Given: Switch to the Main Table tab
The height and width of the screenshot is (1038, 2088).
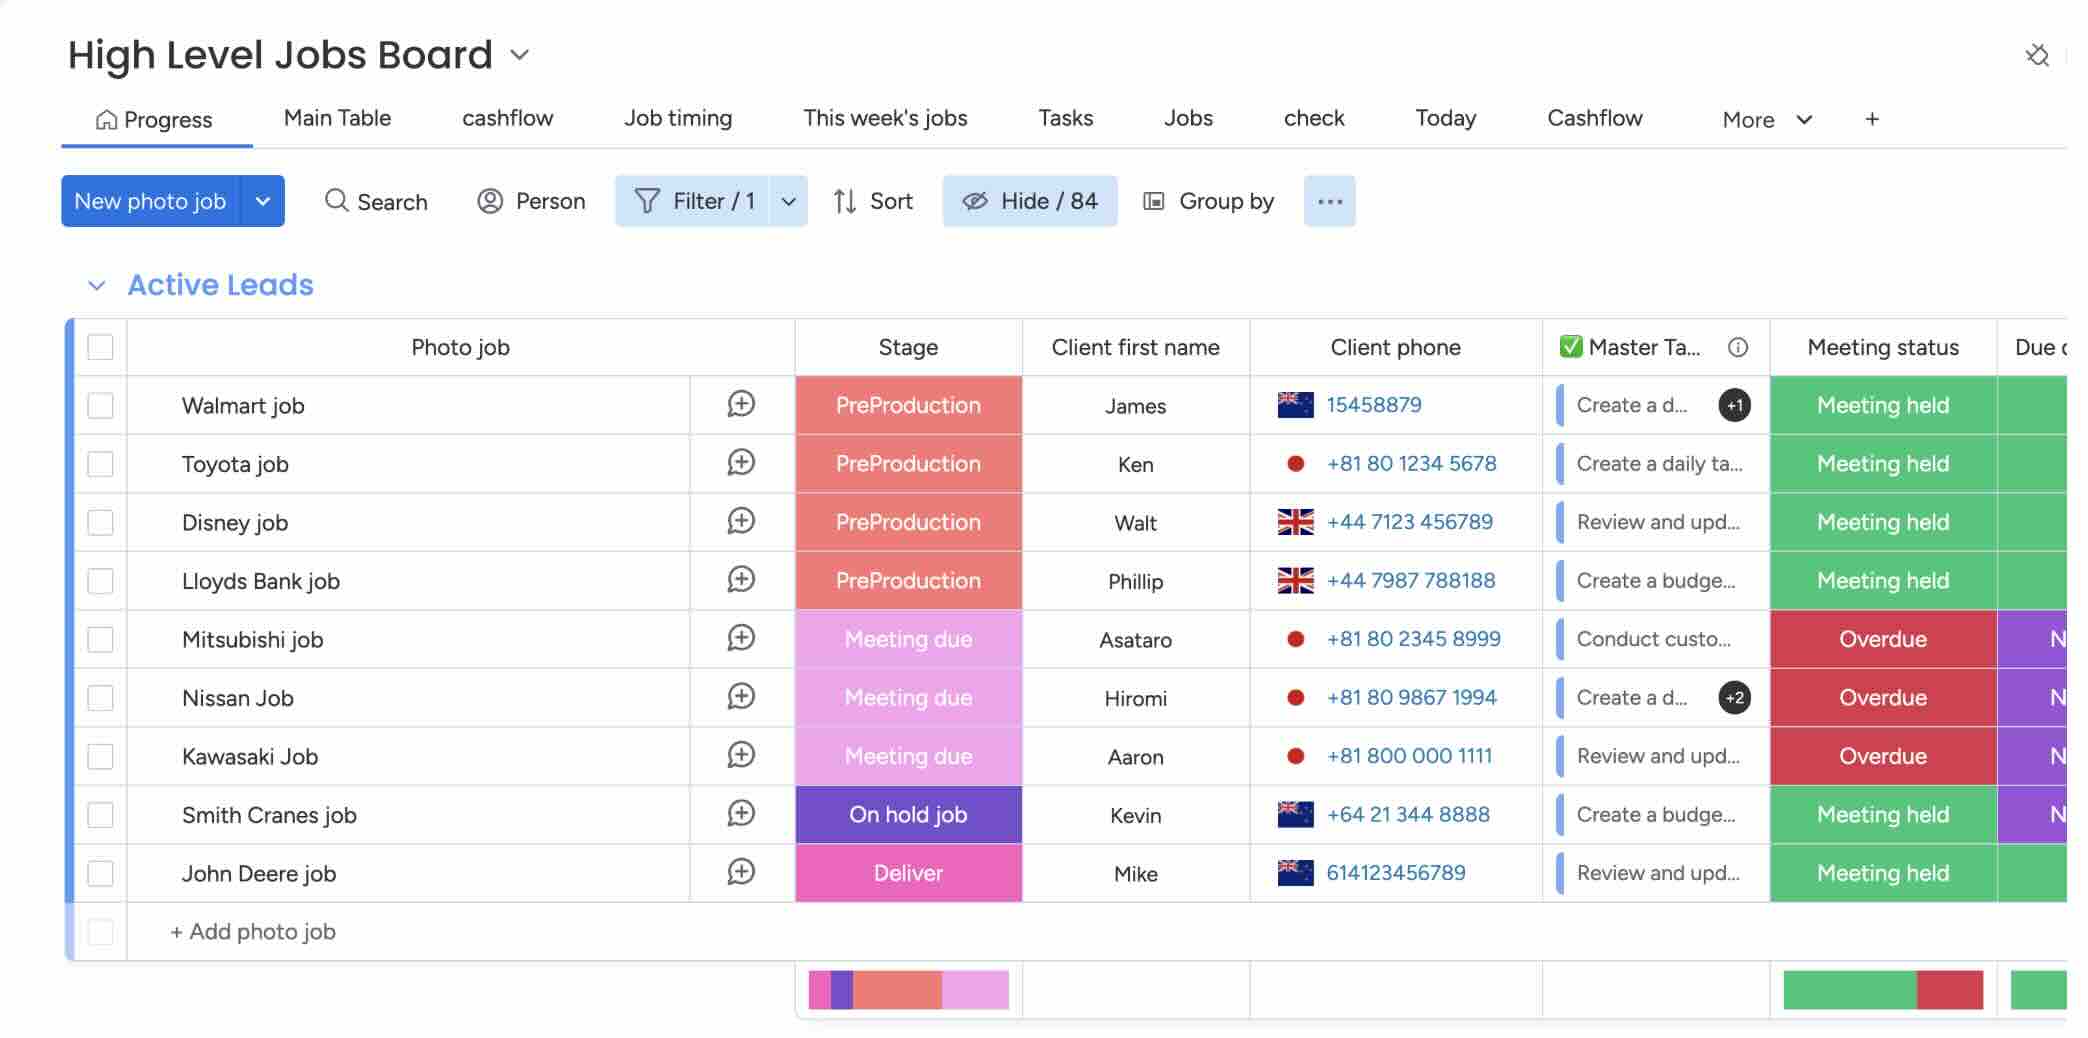Looking at the screenshot, I should click(x=337, y=118).
